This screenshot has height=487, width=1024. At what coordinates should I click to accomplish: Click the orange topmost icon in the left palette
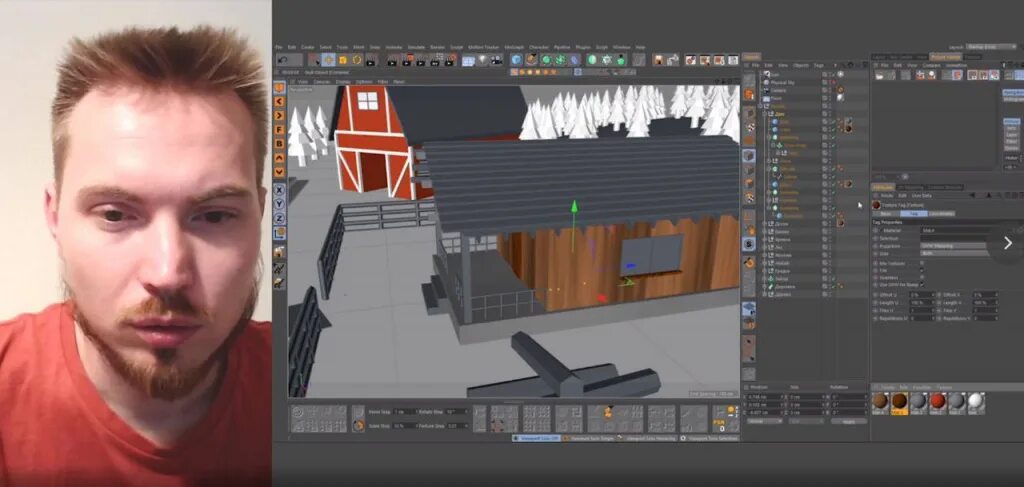point(280,87)
